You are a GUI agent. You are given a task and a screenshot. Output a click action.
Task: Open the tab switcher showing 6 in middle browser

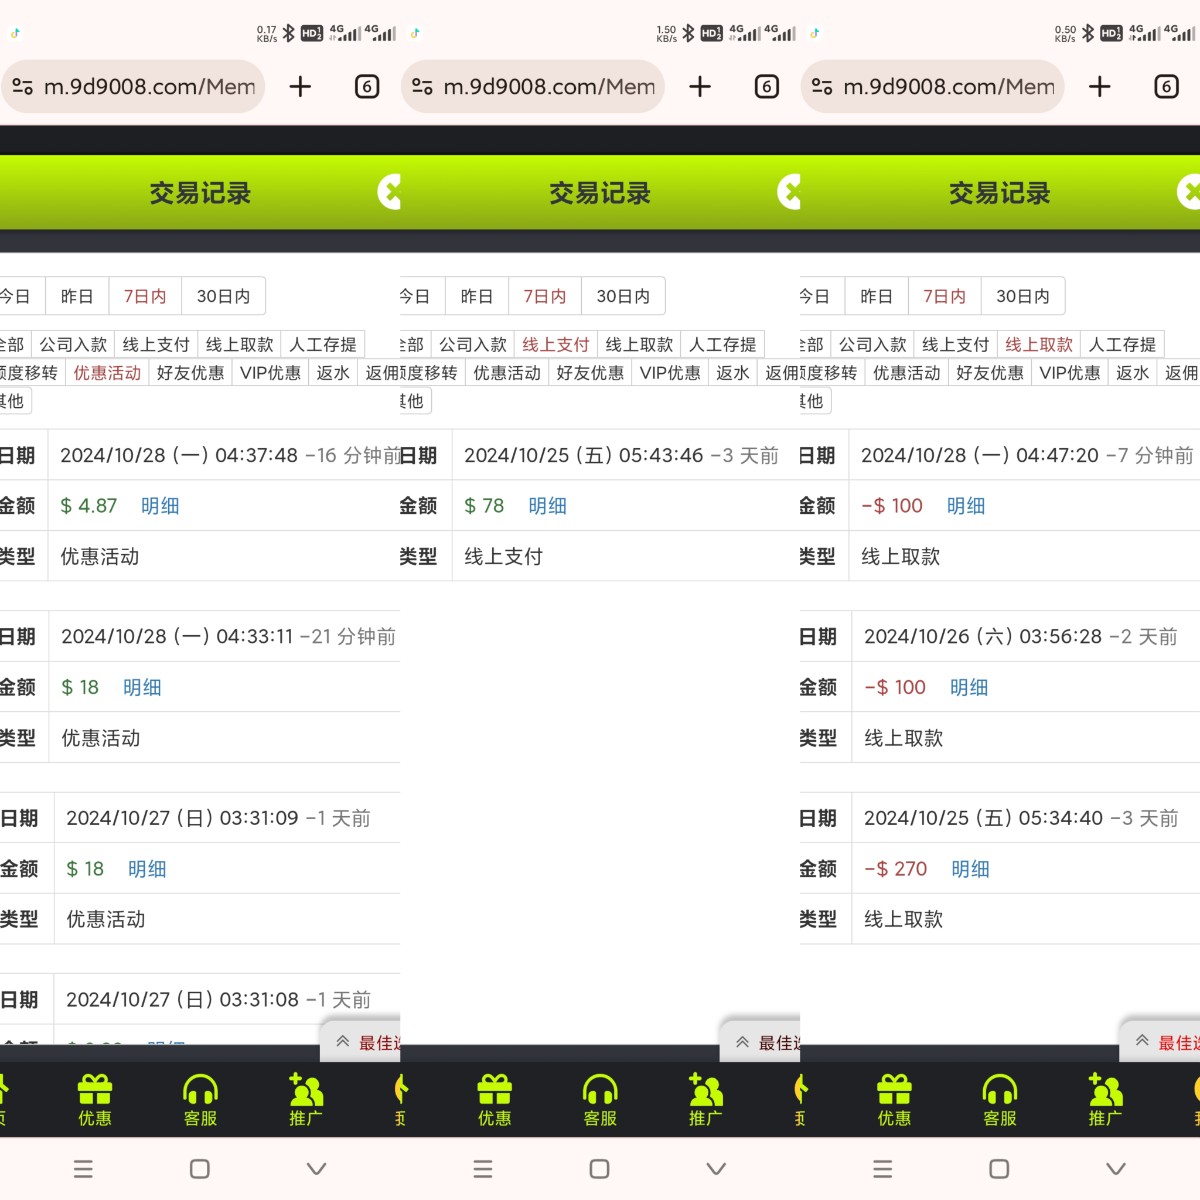pos(766,87)
